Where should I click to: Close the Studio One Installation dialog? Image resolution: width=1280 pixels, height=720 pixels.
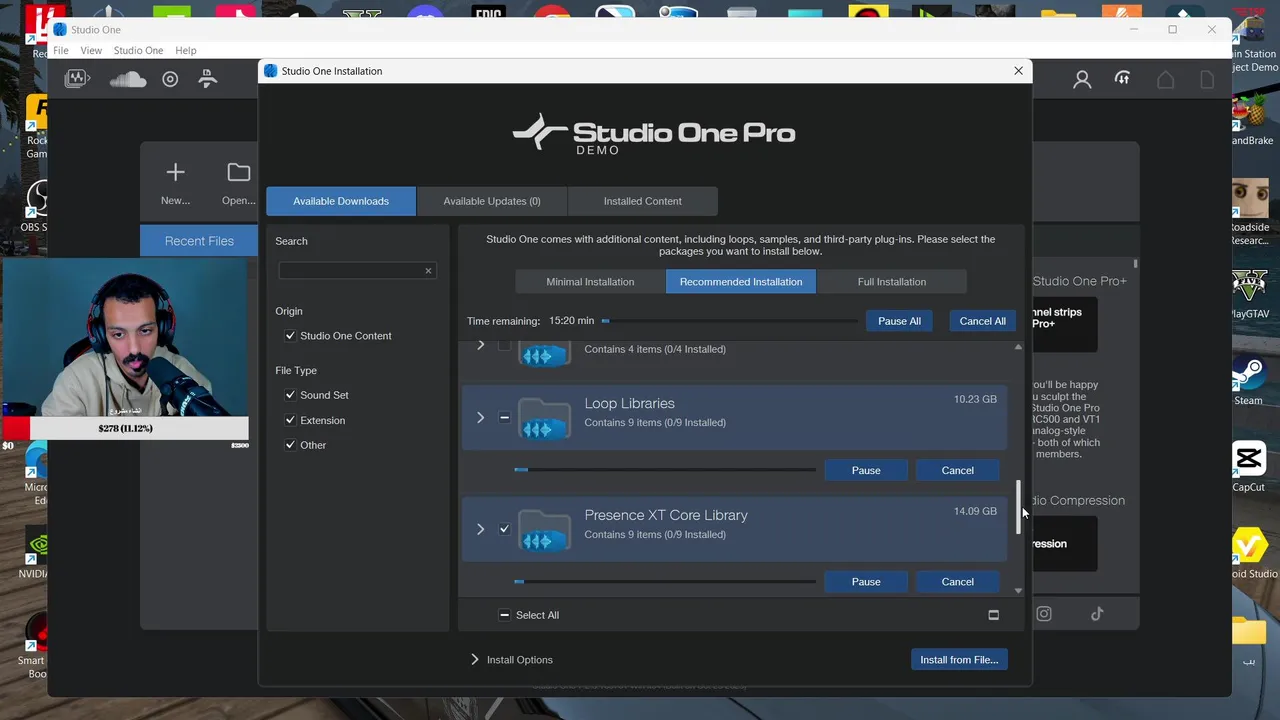1018,71
